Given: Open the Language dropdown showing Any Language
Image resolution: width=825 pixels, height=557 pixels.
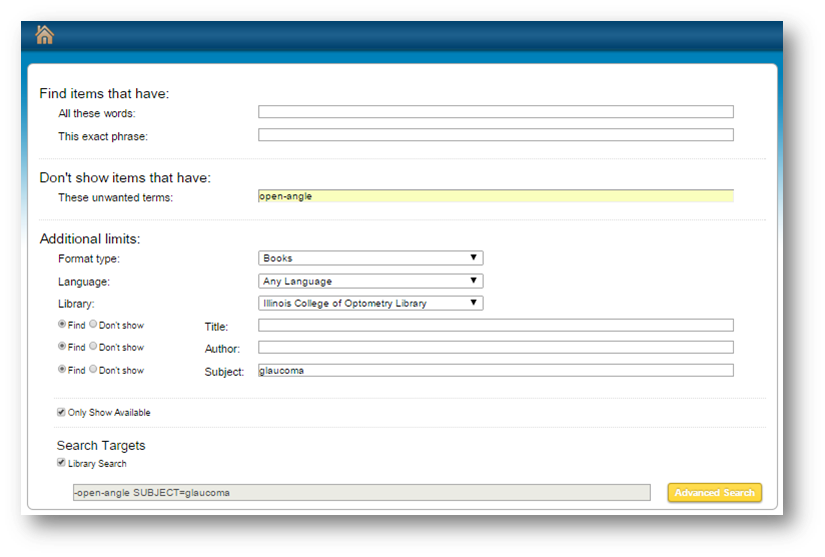Looking at the screenshot, I should (x=370, y=281).
